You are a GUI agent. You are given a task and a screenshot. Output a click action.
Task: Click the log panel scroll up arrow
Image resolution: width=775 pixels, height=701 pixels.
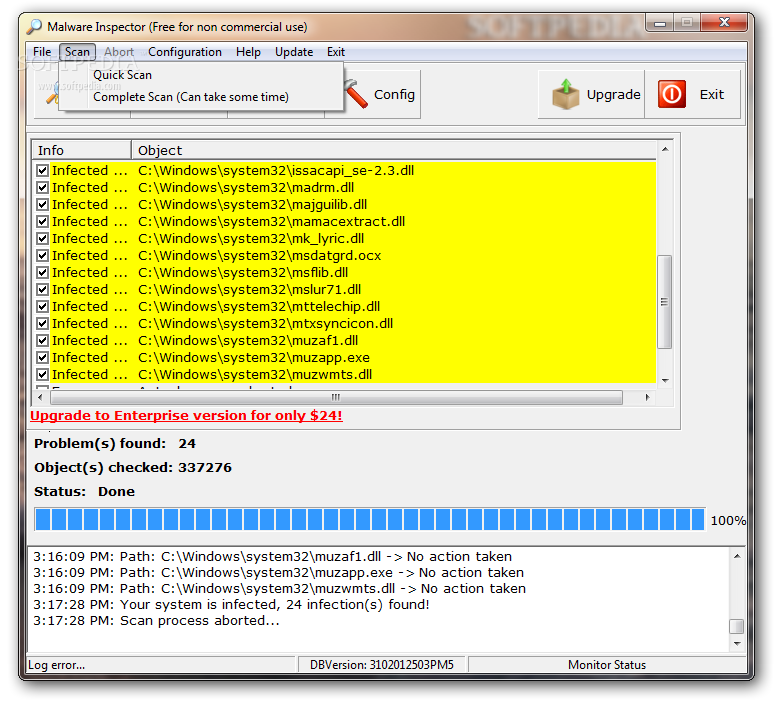click(737, 556)
